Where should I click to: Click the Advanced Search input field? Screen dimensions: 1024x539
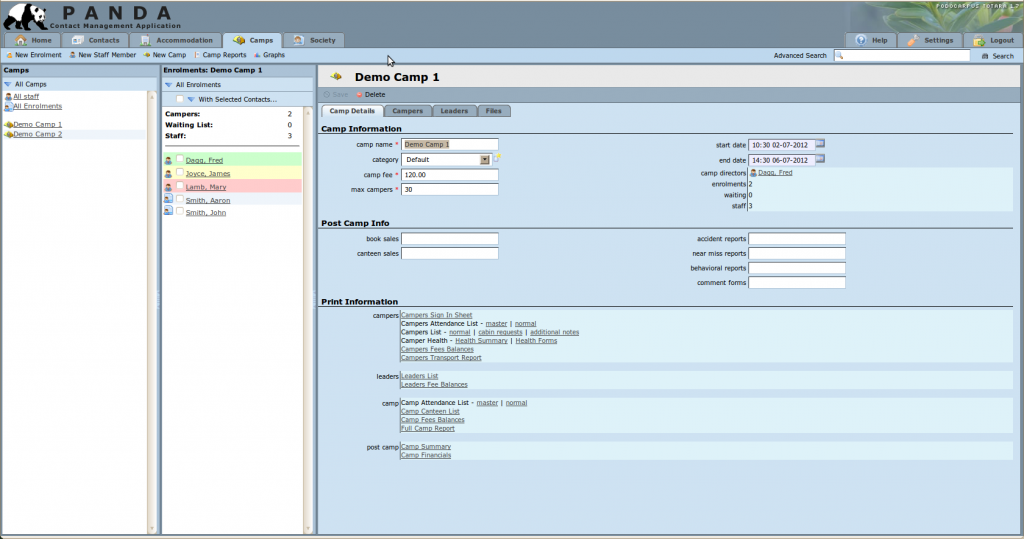coord(902,56)
